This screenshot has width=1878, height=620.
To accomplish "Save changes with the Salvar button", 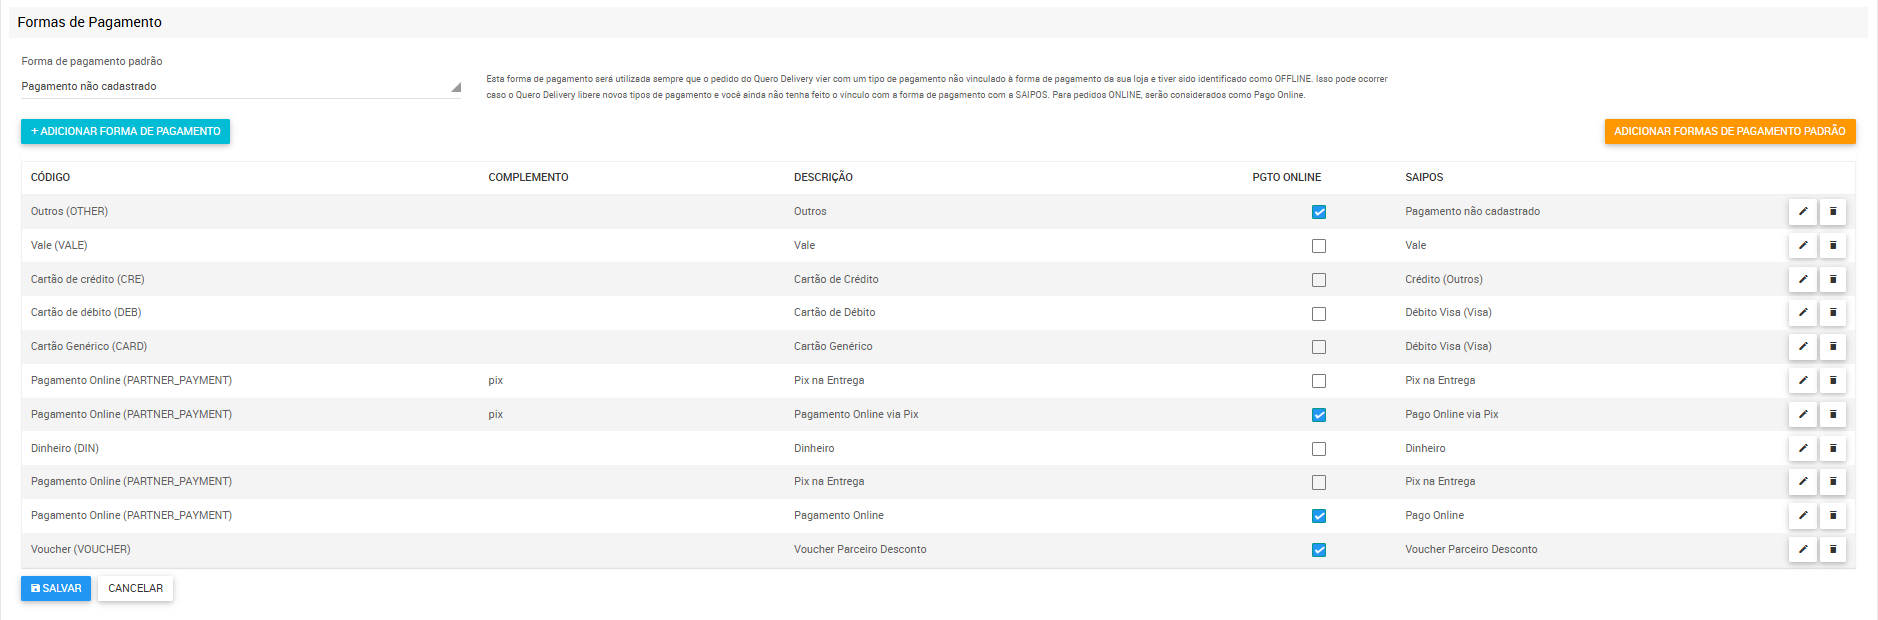I will tap(56, 589).
